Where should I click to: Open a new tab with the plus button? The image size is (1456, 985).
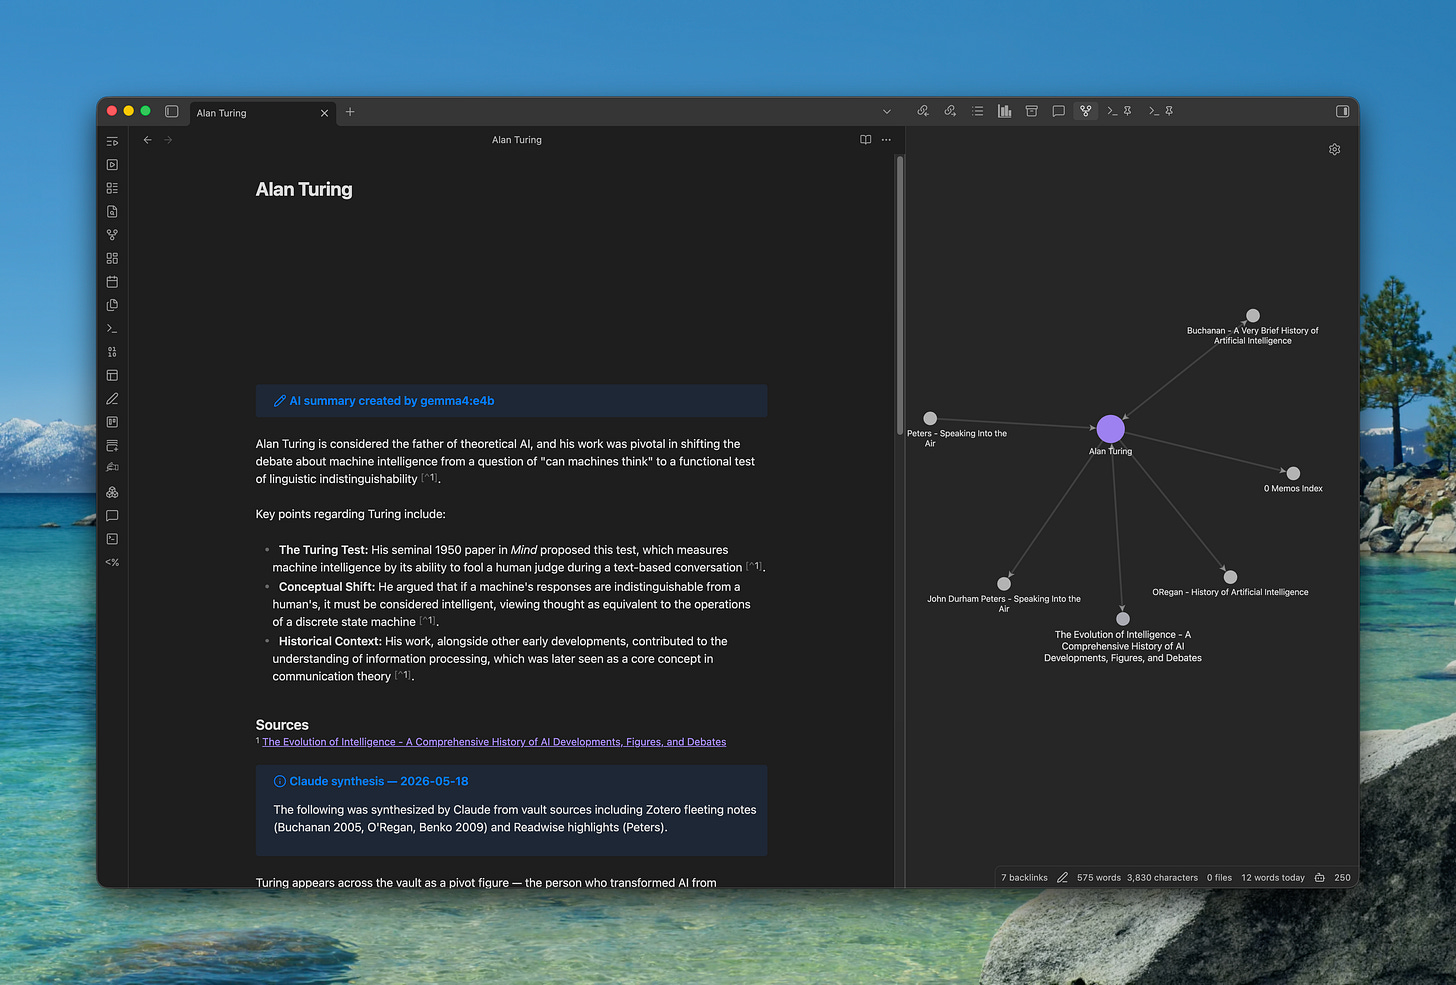point(350,112)
